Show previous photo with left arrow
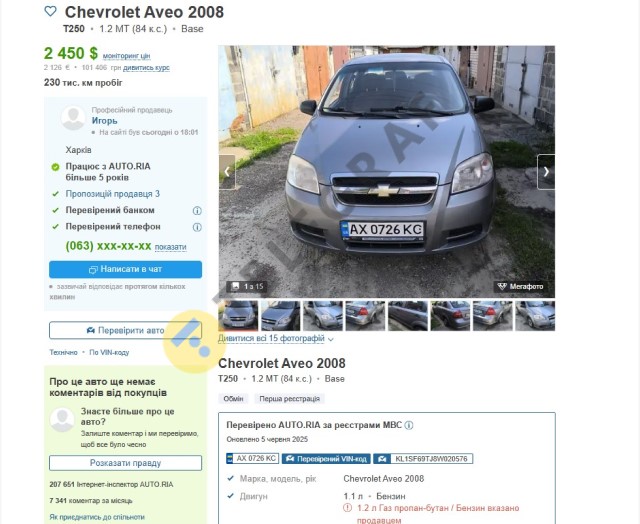 click(x=227, y=172)
